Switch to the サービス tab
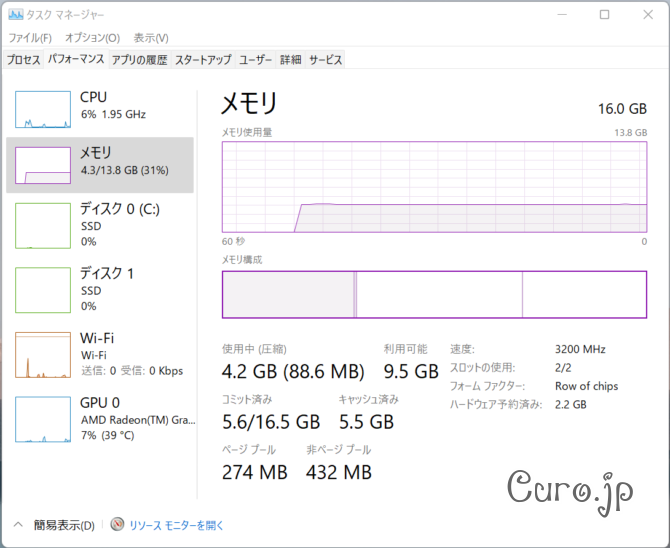 (x=326, y=60)
